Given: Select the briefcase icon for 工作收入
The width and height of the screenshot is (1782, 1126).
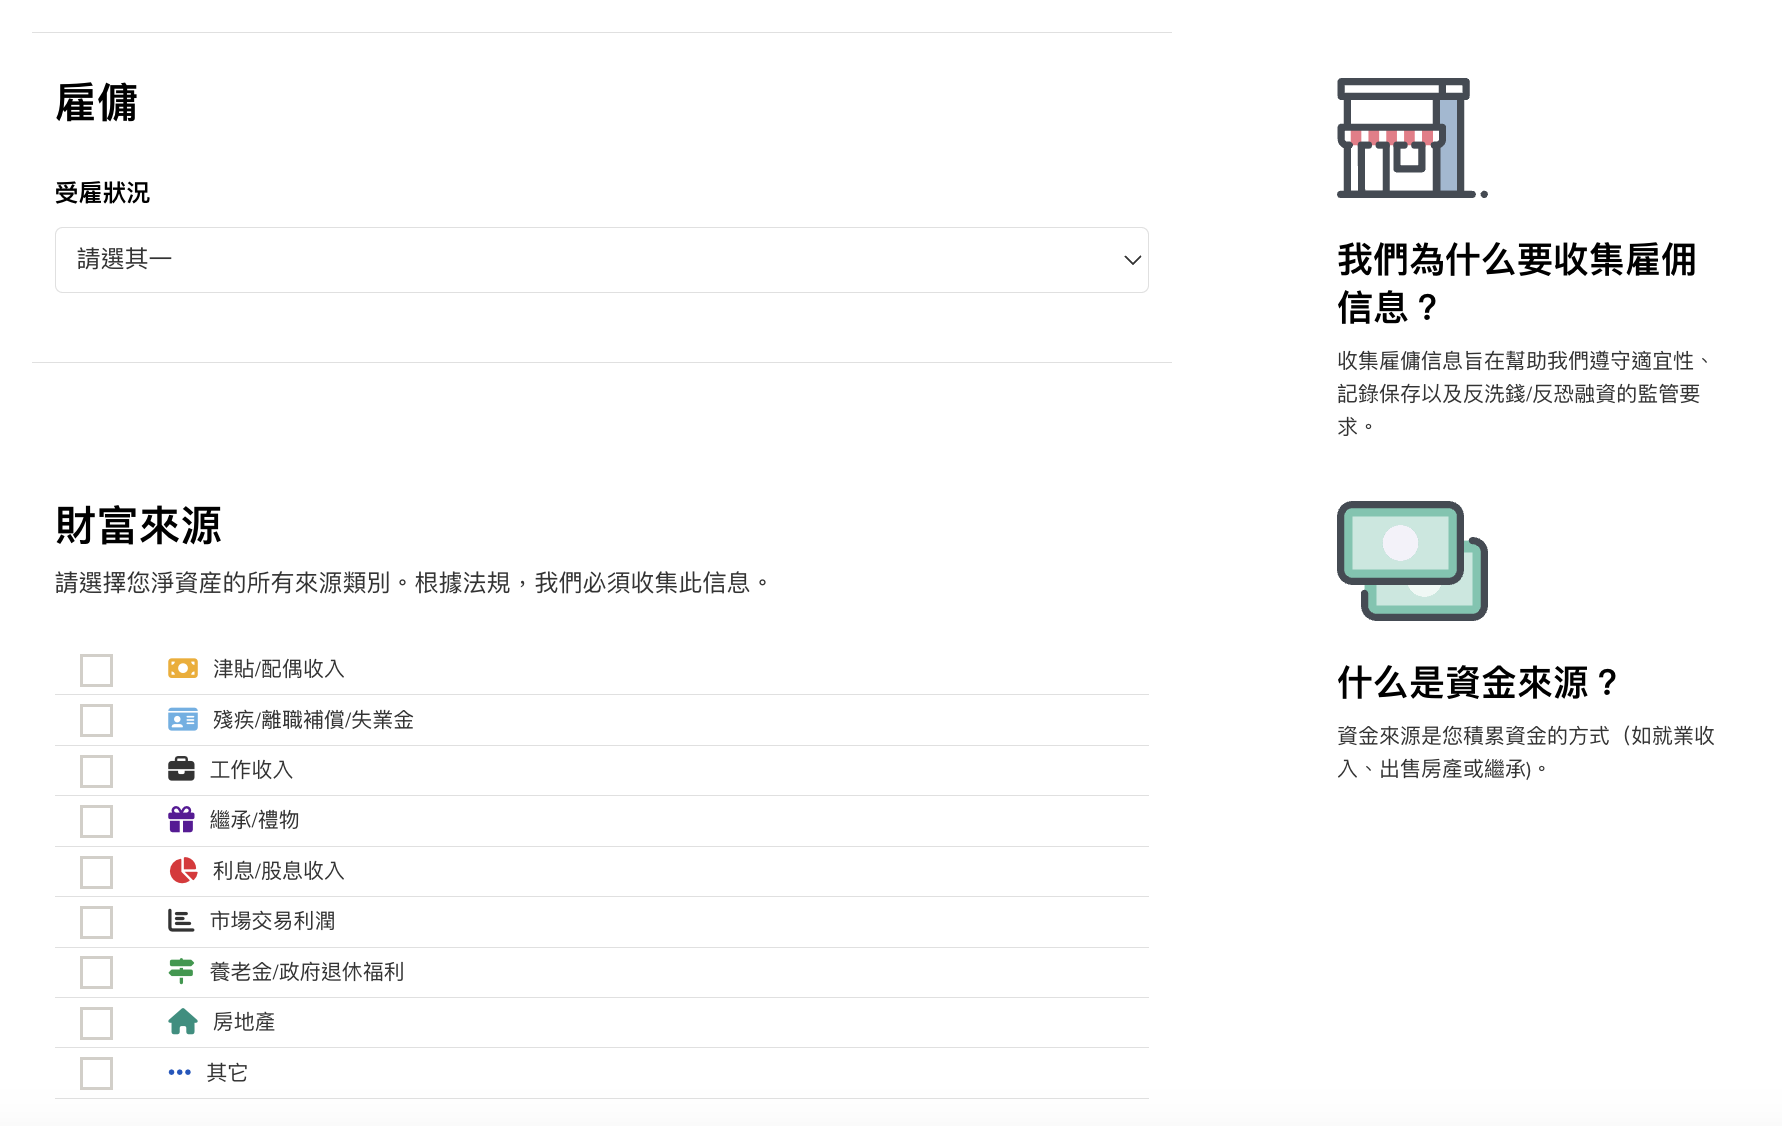Looking at the screenshot, I should tap(181, 769).
